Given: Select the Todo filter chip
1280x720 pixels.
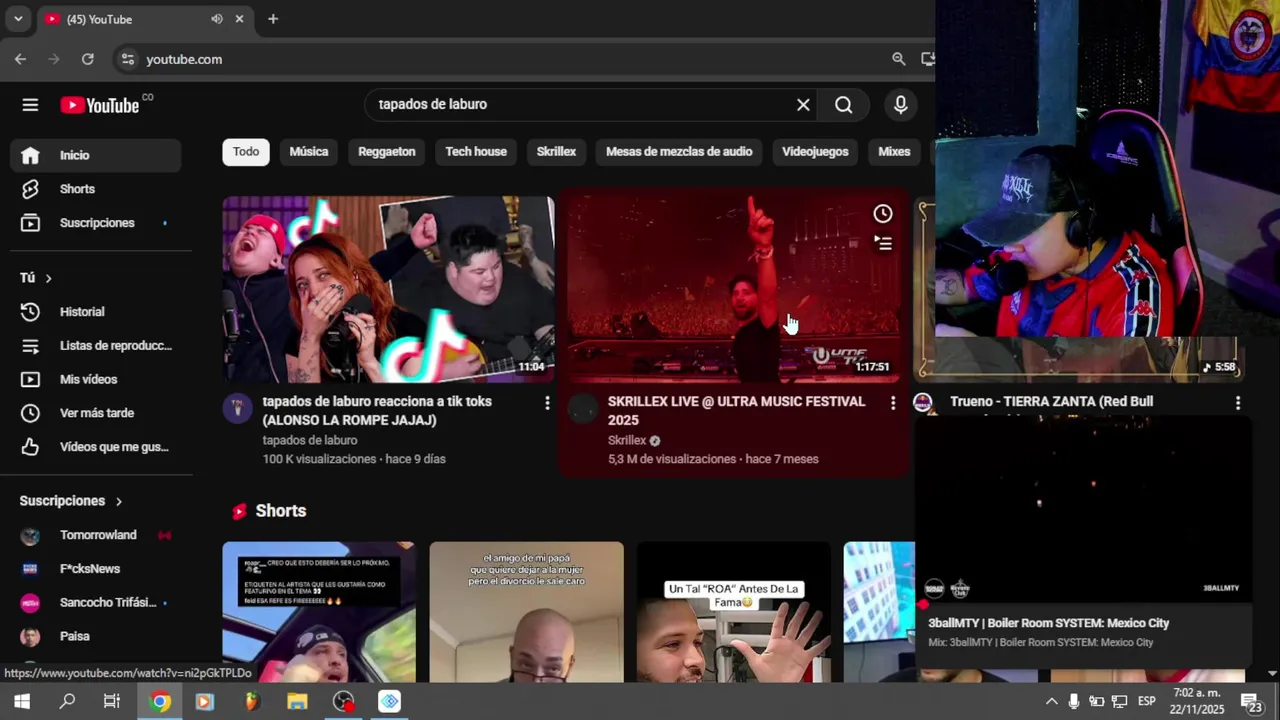Looking at the screenshot, I should coord(246,152).
